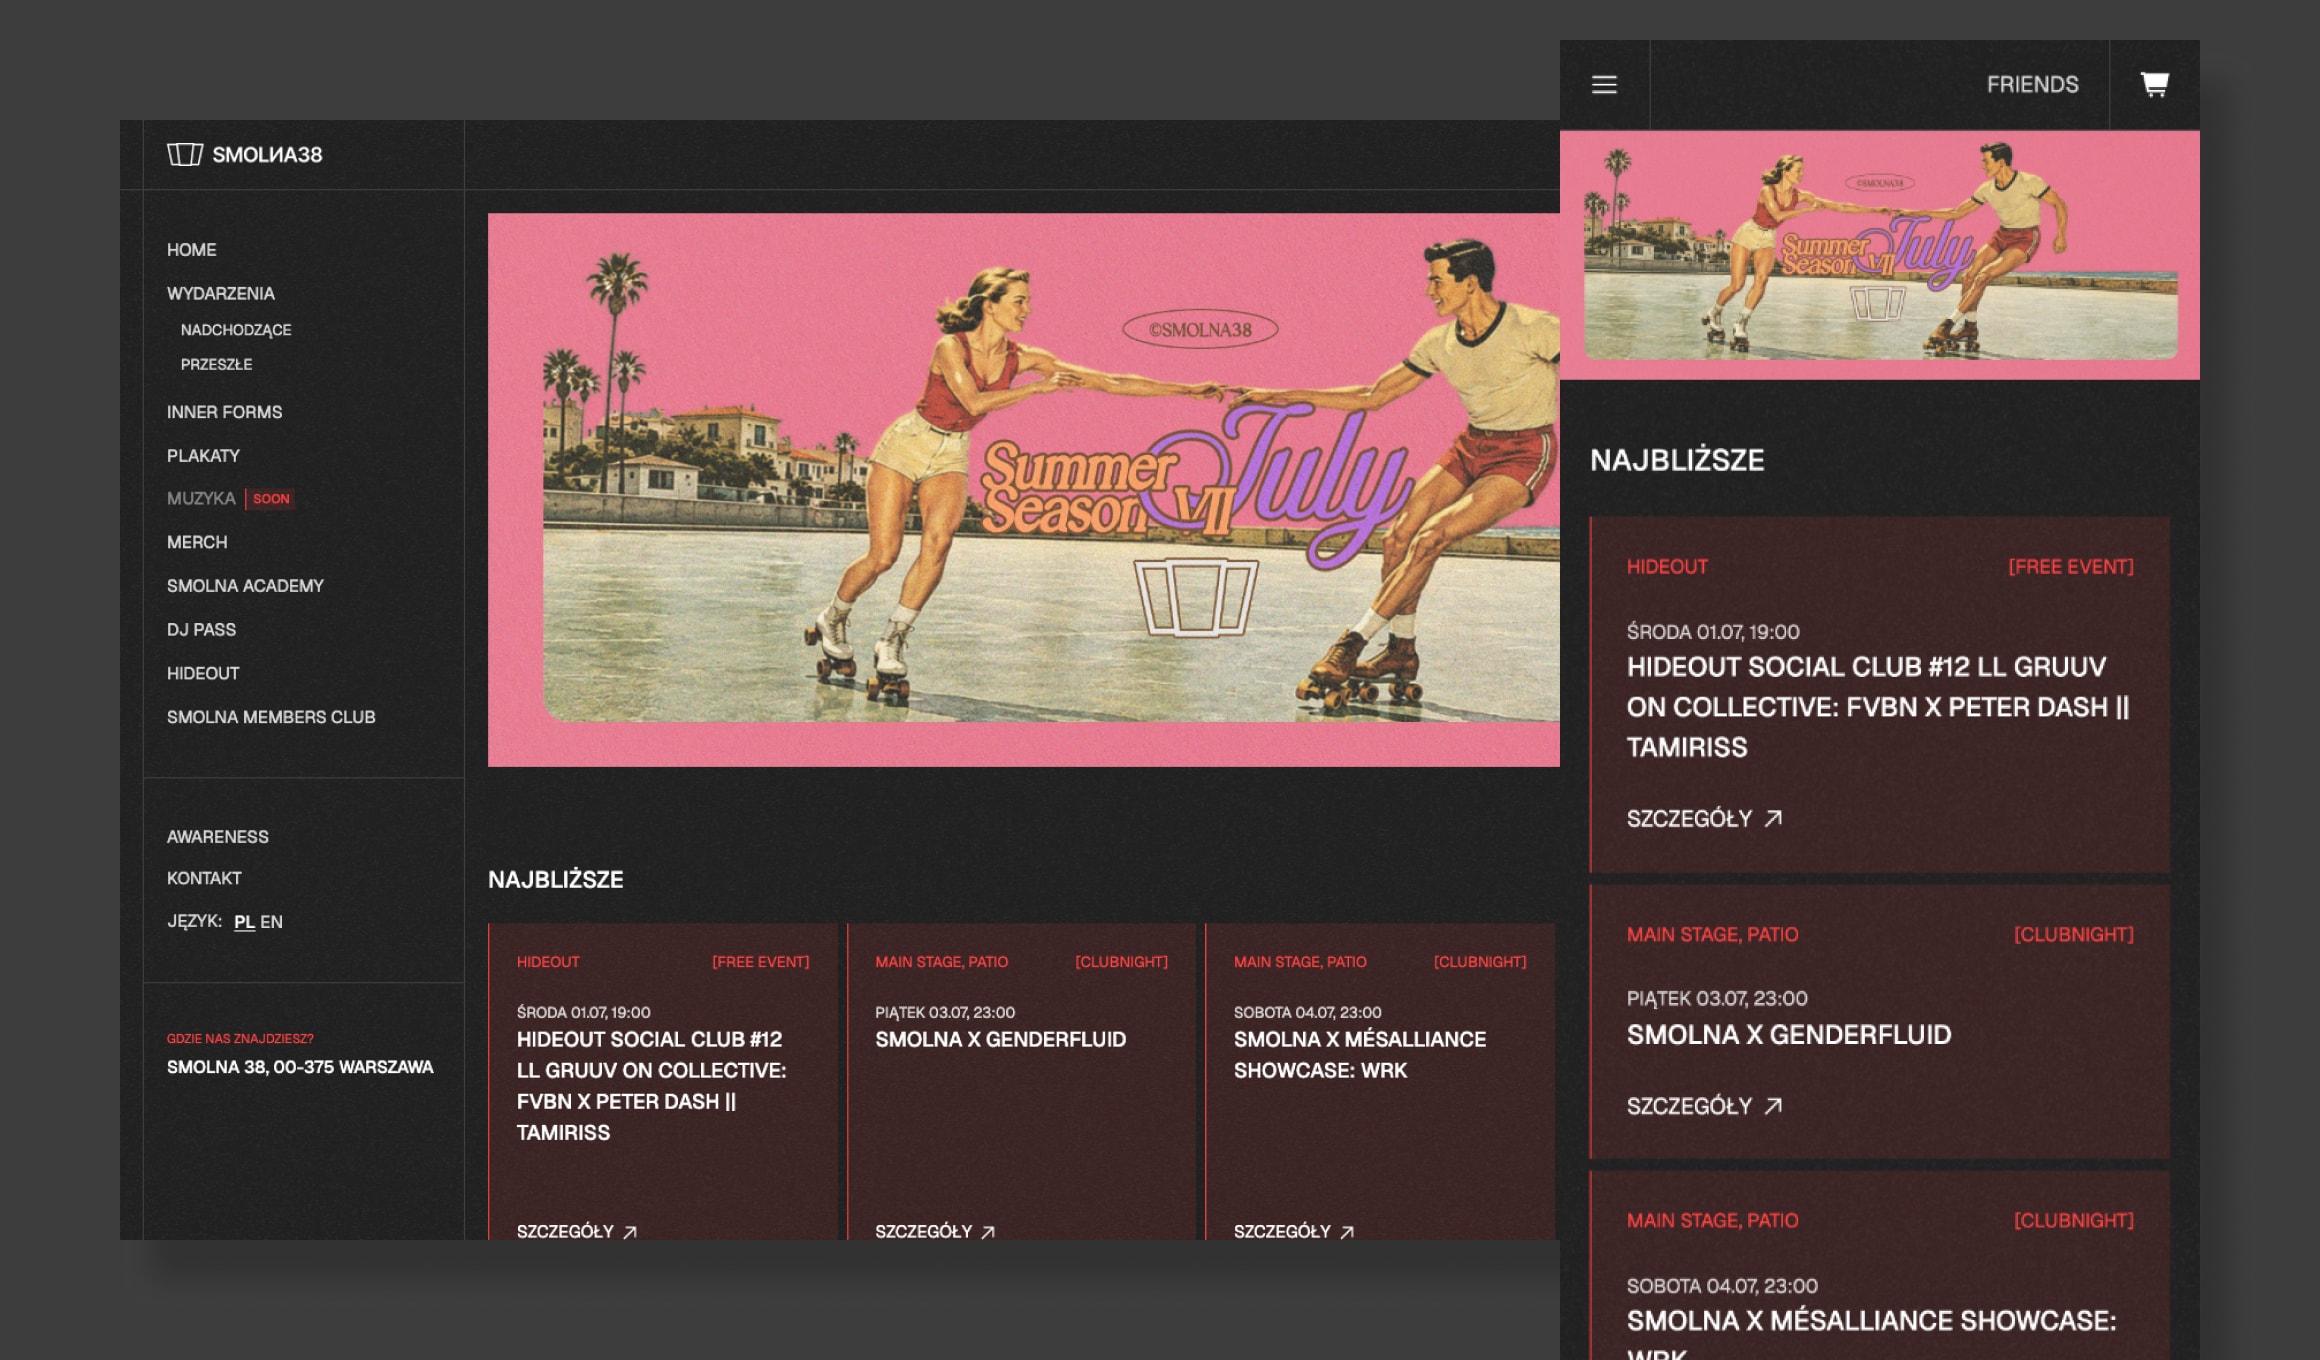Click arrow icon on desktop Genderfluid card
The width and height of the screenshot is (2320, 1360).
(x=988, y=1232)
